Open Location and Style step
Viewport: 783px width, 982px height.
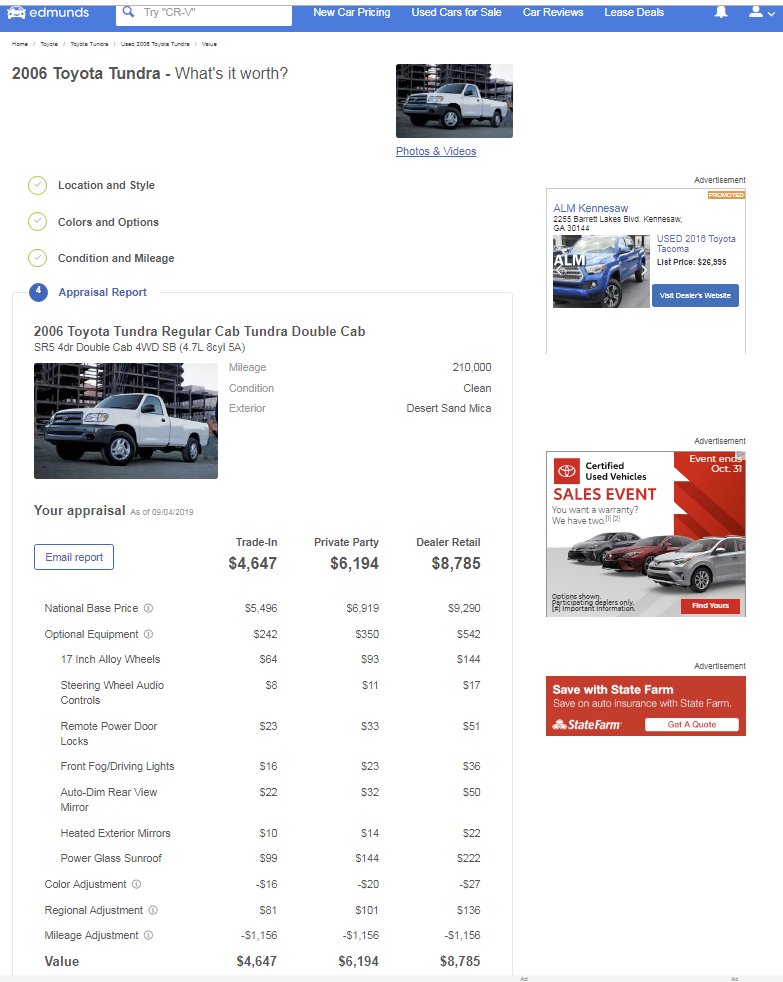[x=106, y=185]
